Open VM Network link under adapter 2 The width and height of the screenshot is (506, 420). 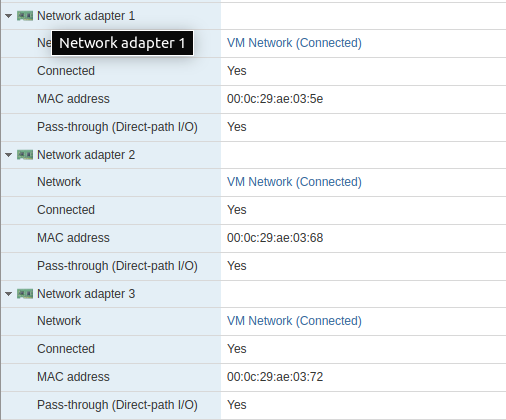click(294, 182)
